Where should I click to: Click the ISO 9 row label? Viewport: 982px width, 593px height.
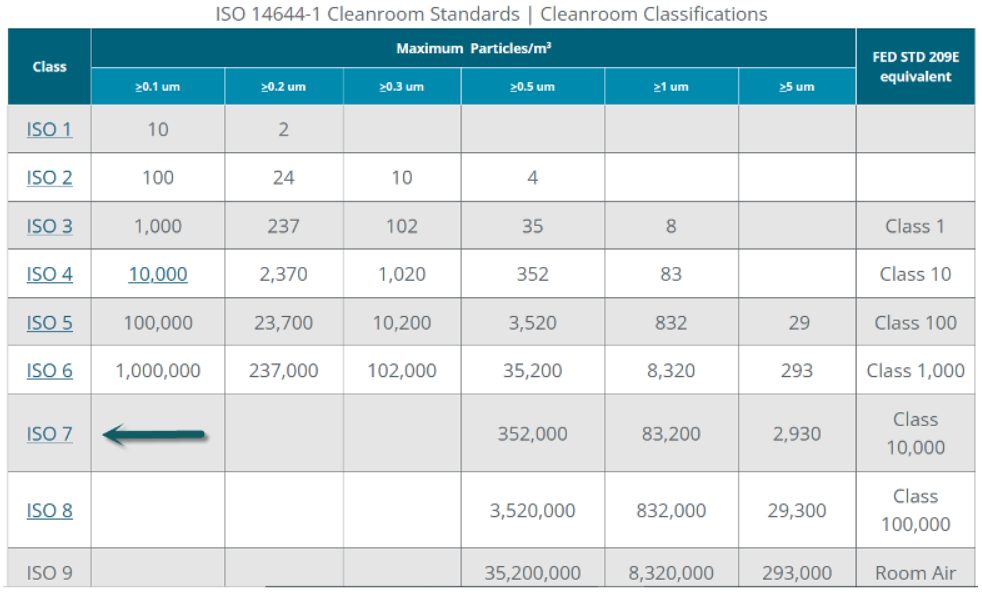[49, 573]
